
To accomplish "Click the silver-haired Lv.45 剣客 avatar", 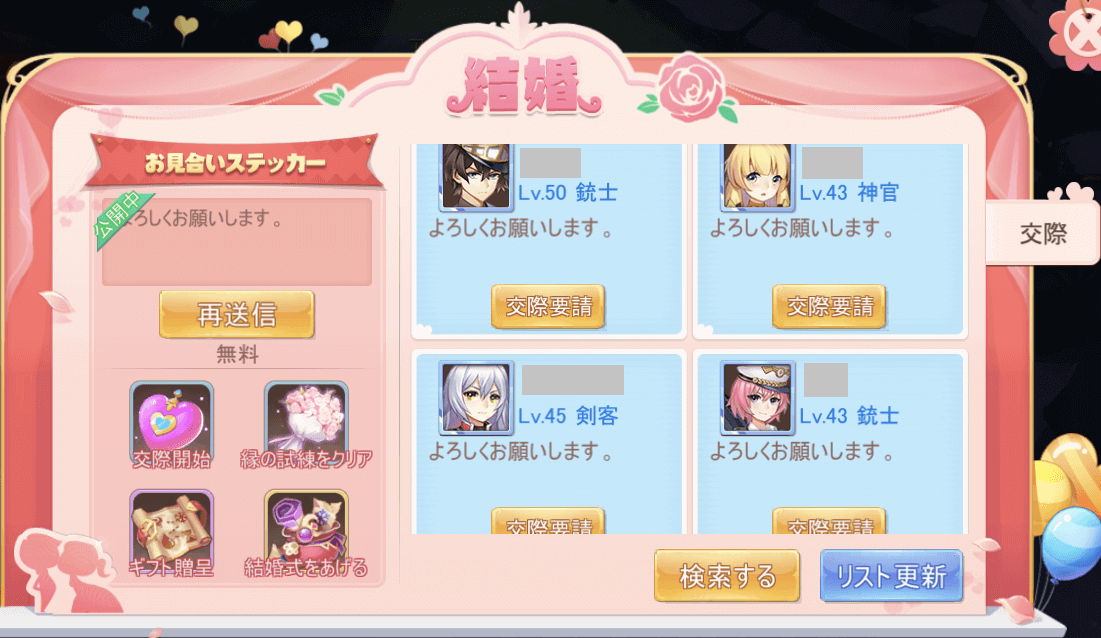I will pos(476,398).
